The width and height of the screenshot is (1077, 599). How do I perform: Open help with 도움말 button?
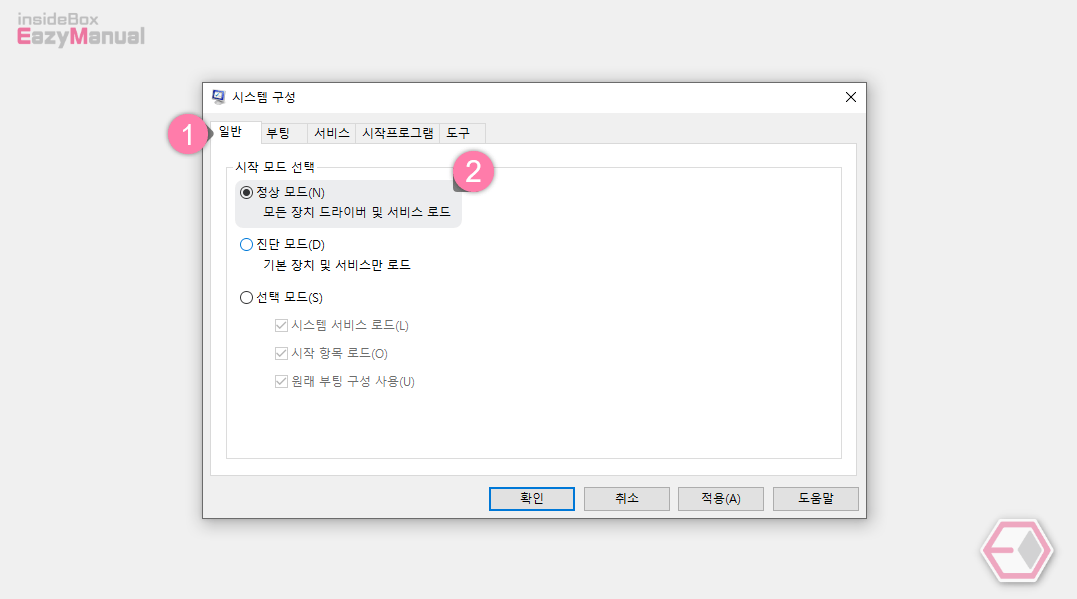click(815, 499)
